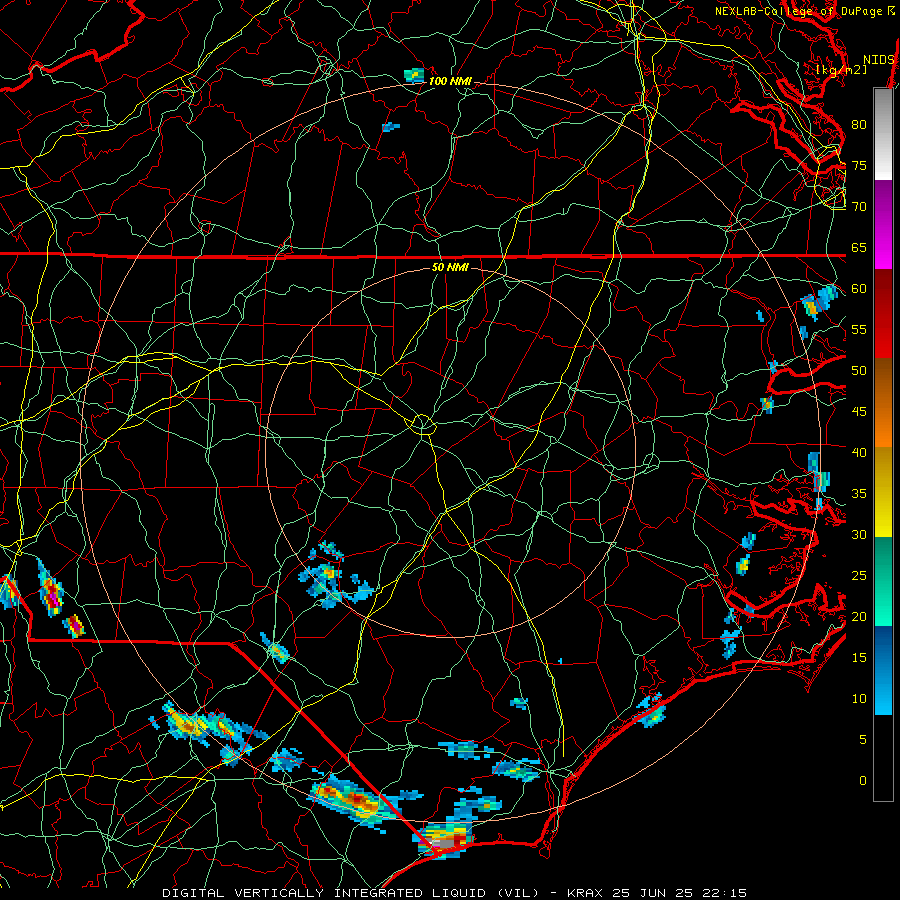Click the storm cell left of the 100 NMI label
Viewport: 900px width, 900px height.
click(414, 75)
